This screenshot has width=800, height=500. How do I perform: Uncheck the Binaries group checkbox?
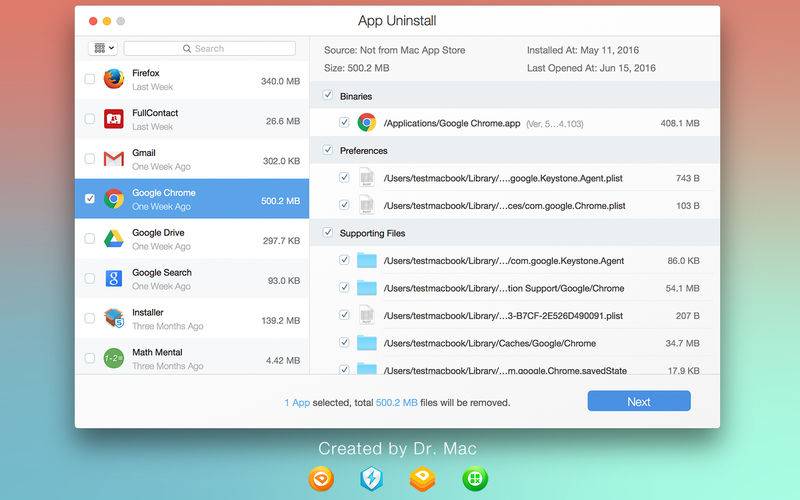point(328,95)
